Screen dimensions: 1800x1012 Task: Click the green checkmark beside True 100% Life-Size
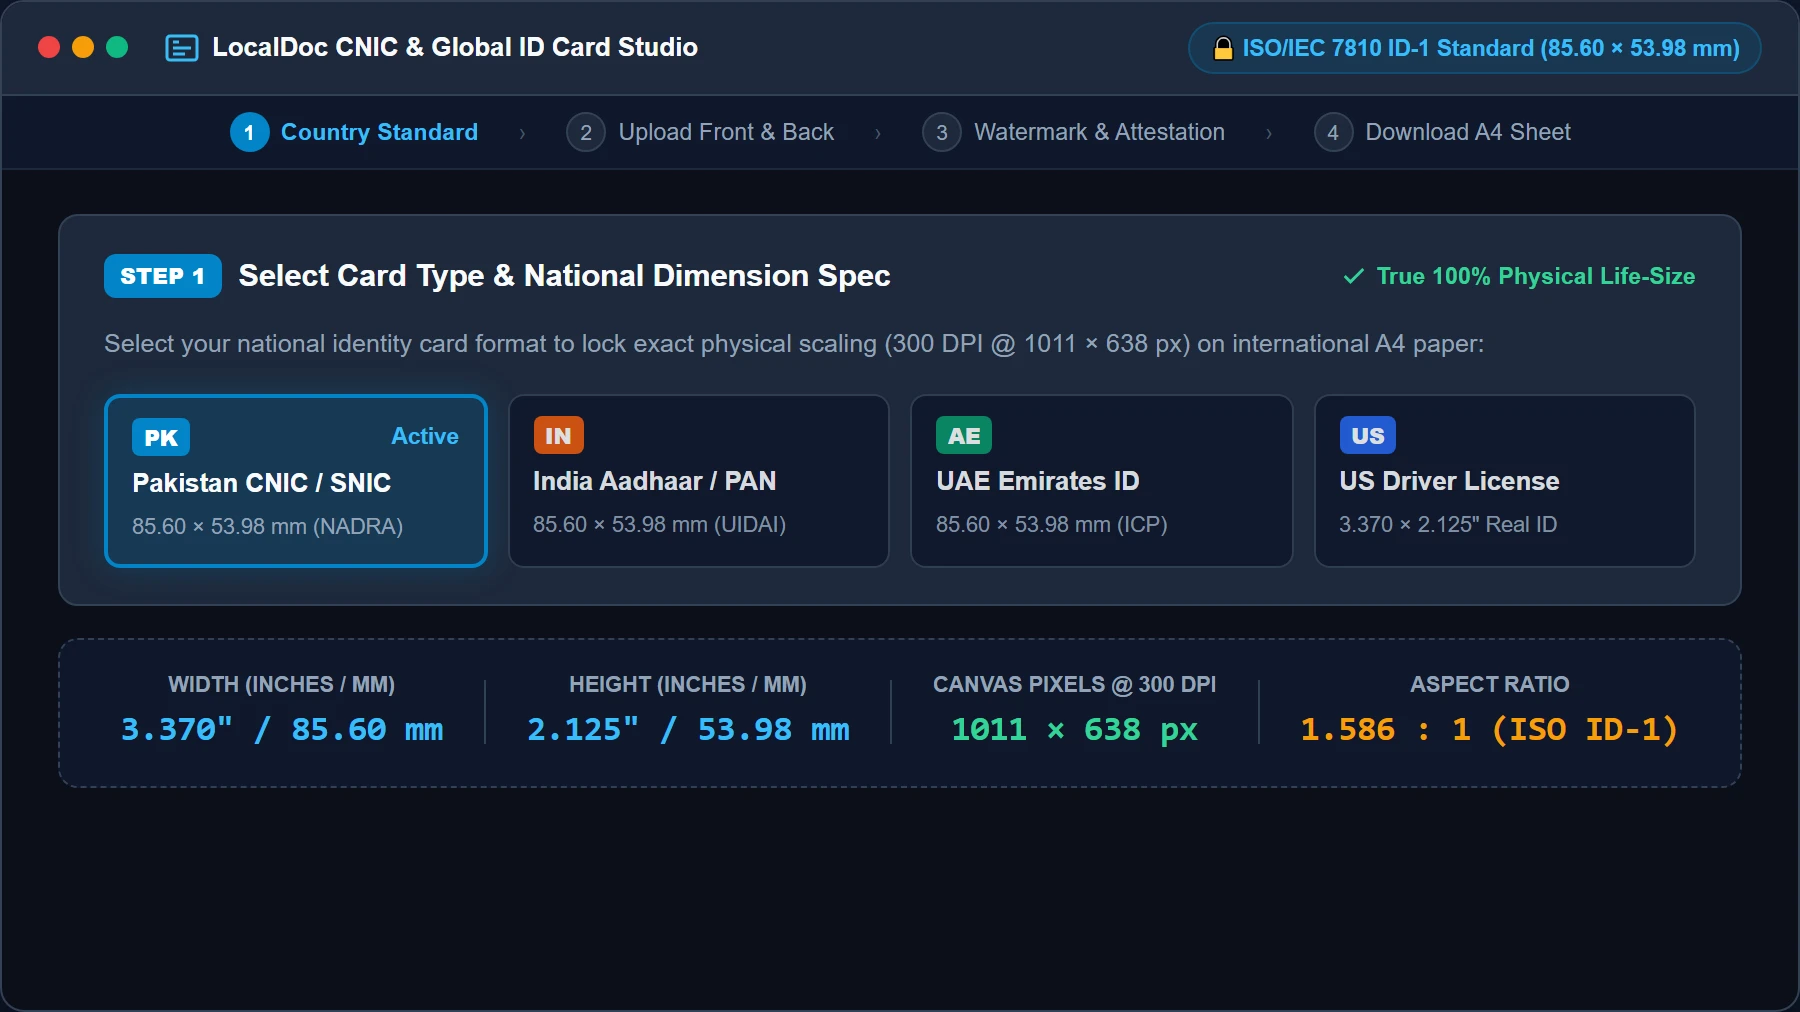1354,276
